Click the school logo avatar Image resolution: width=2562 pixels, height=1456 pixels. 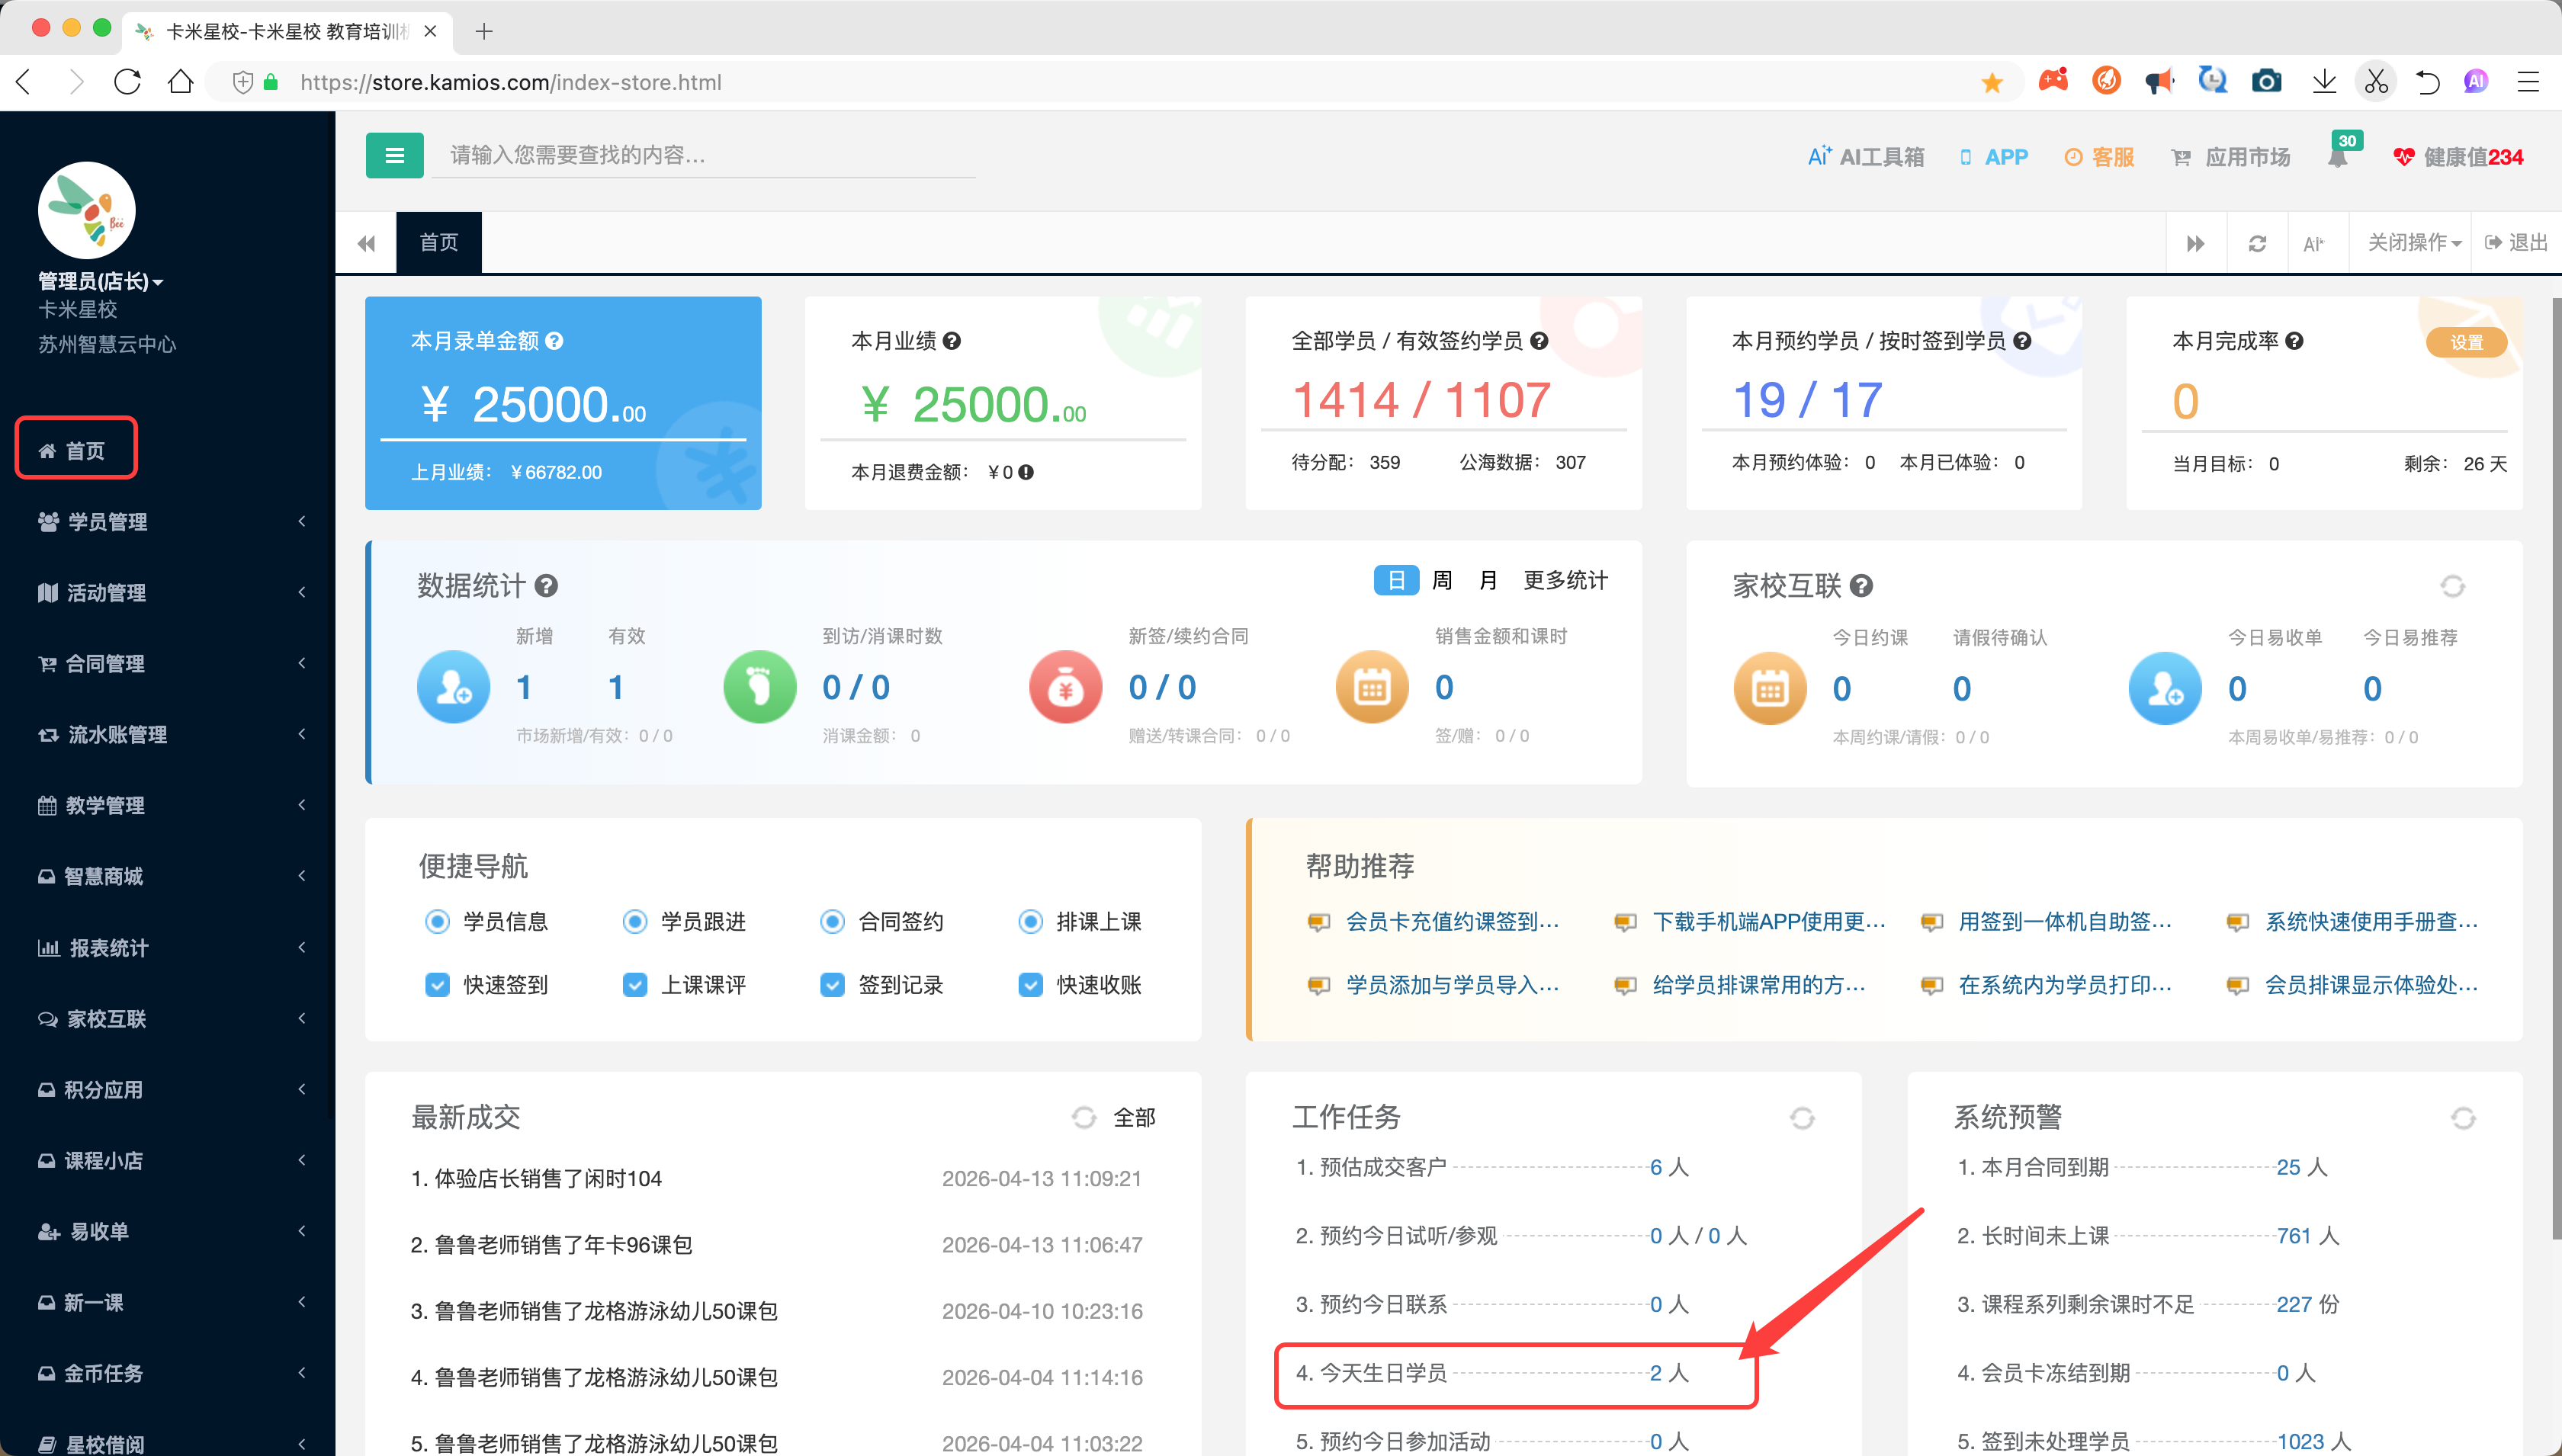pyautogui.click(x=87, y=211)
